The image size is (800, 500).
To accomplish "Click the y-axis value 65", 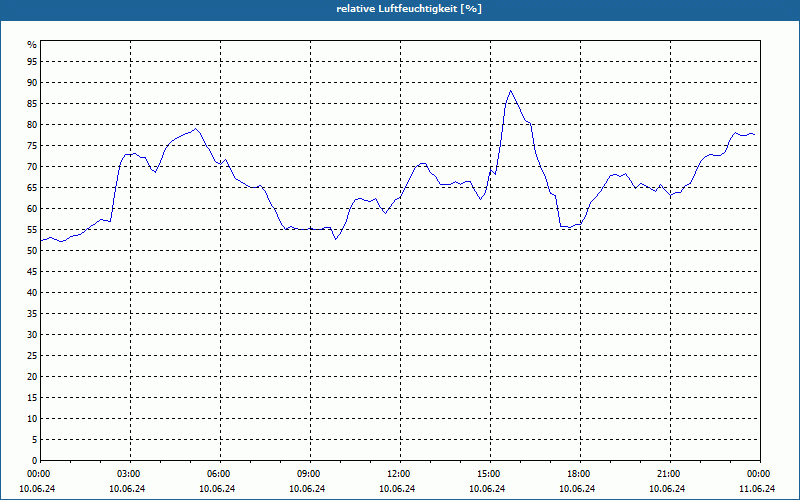I will click(x=32, y=188).
